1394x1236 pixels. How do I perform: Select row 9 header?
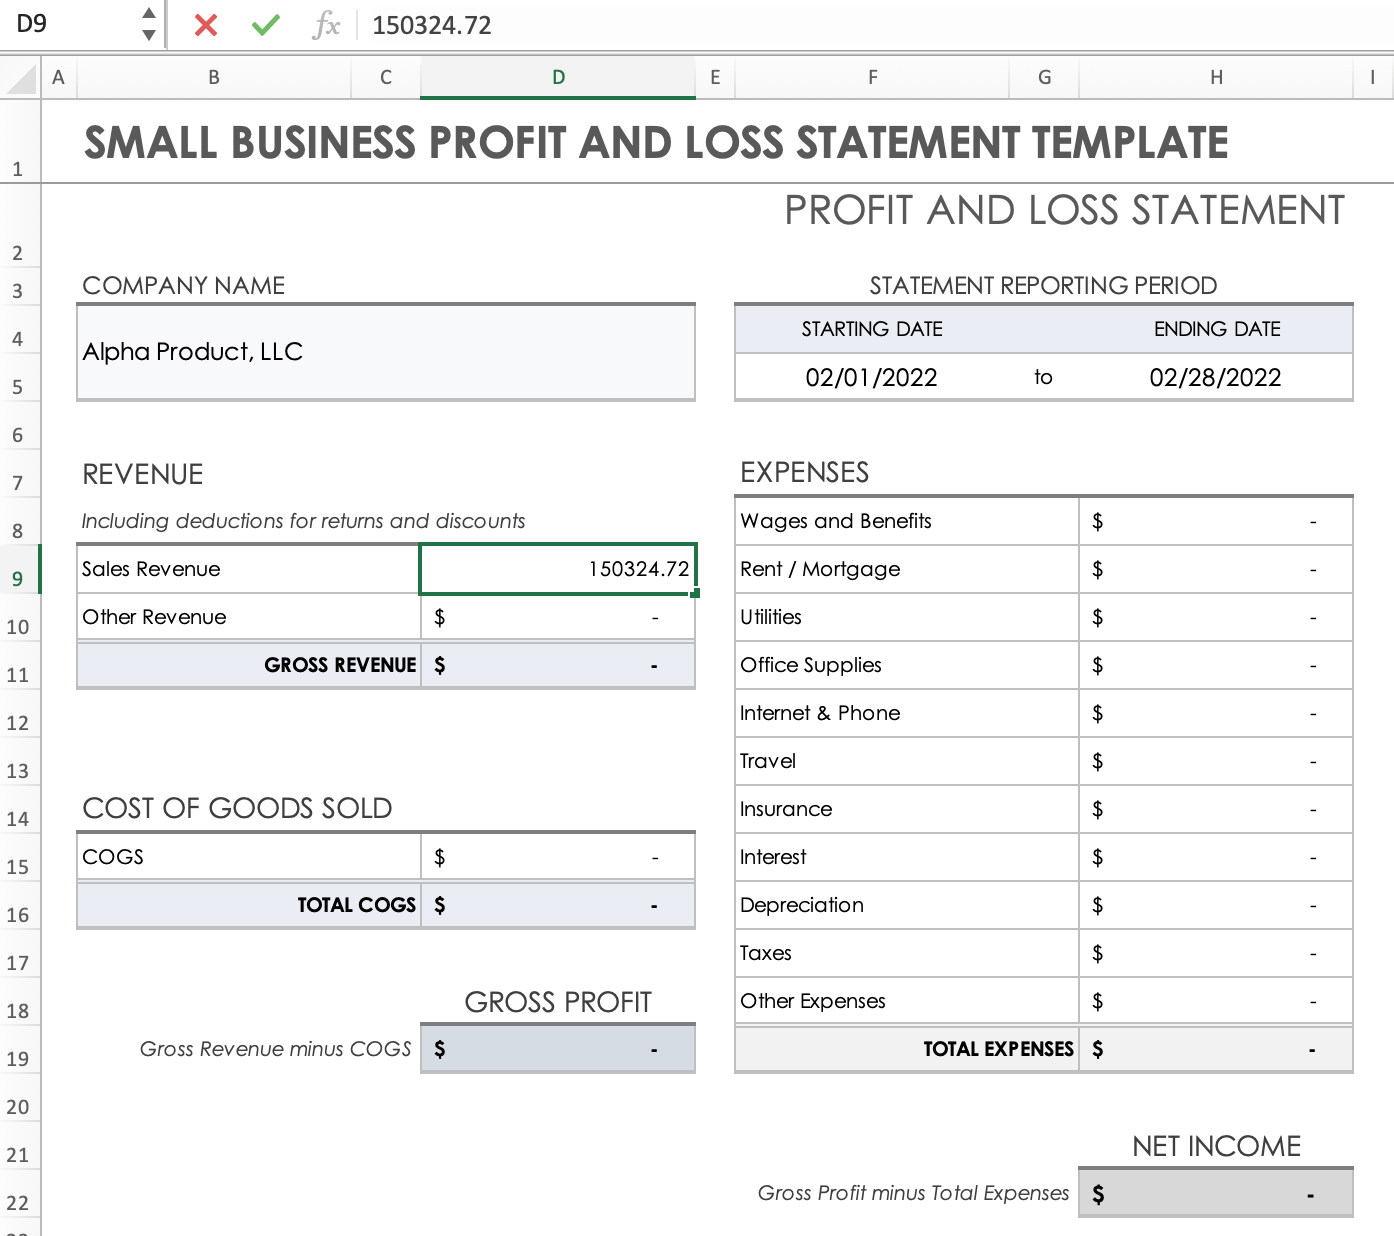[x=18, y=578]
